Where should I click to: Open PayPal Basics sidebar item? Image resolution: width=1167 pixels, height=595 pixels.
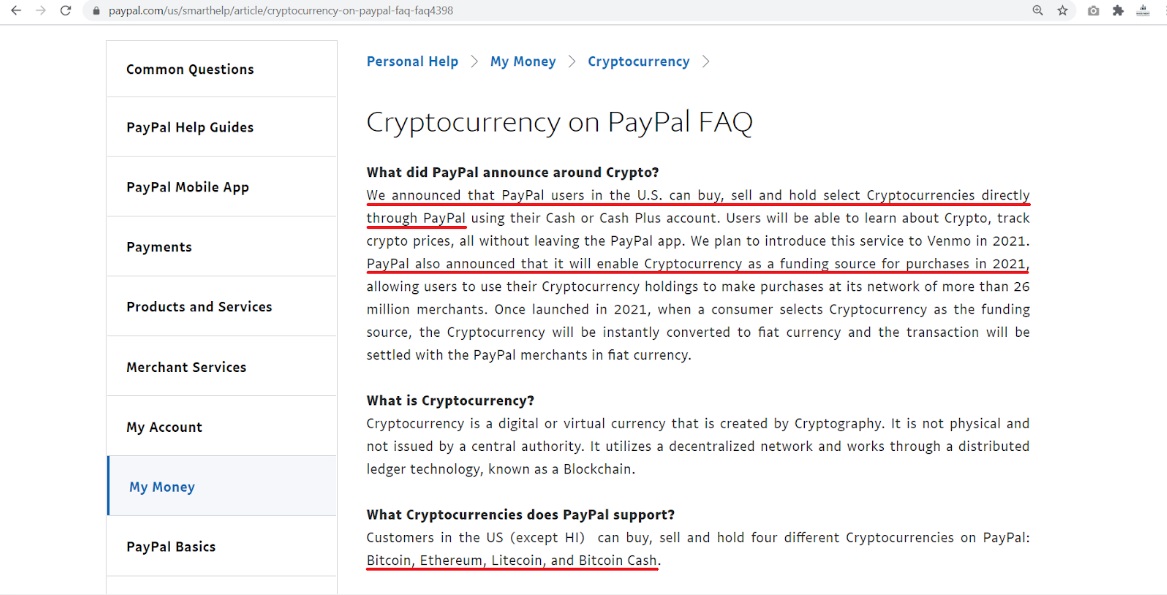(x=171, y=547)
